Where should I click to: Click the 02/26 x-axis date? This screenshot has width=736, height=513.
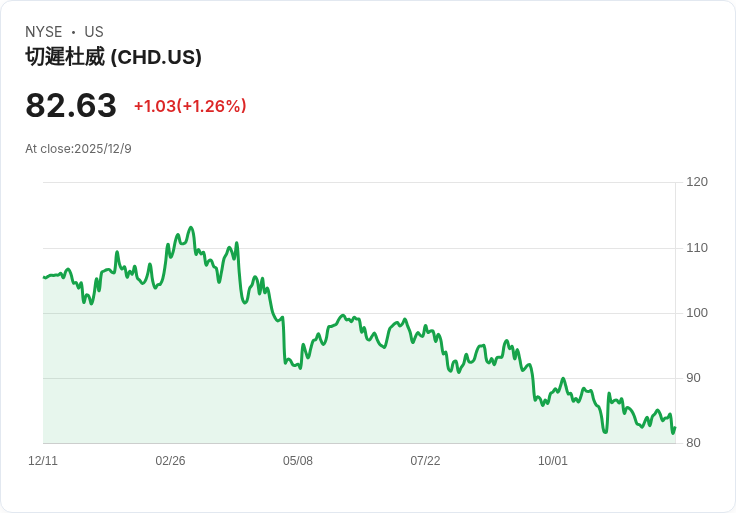pos(170,461)
